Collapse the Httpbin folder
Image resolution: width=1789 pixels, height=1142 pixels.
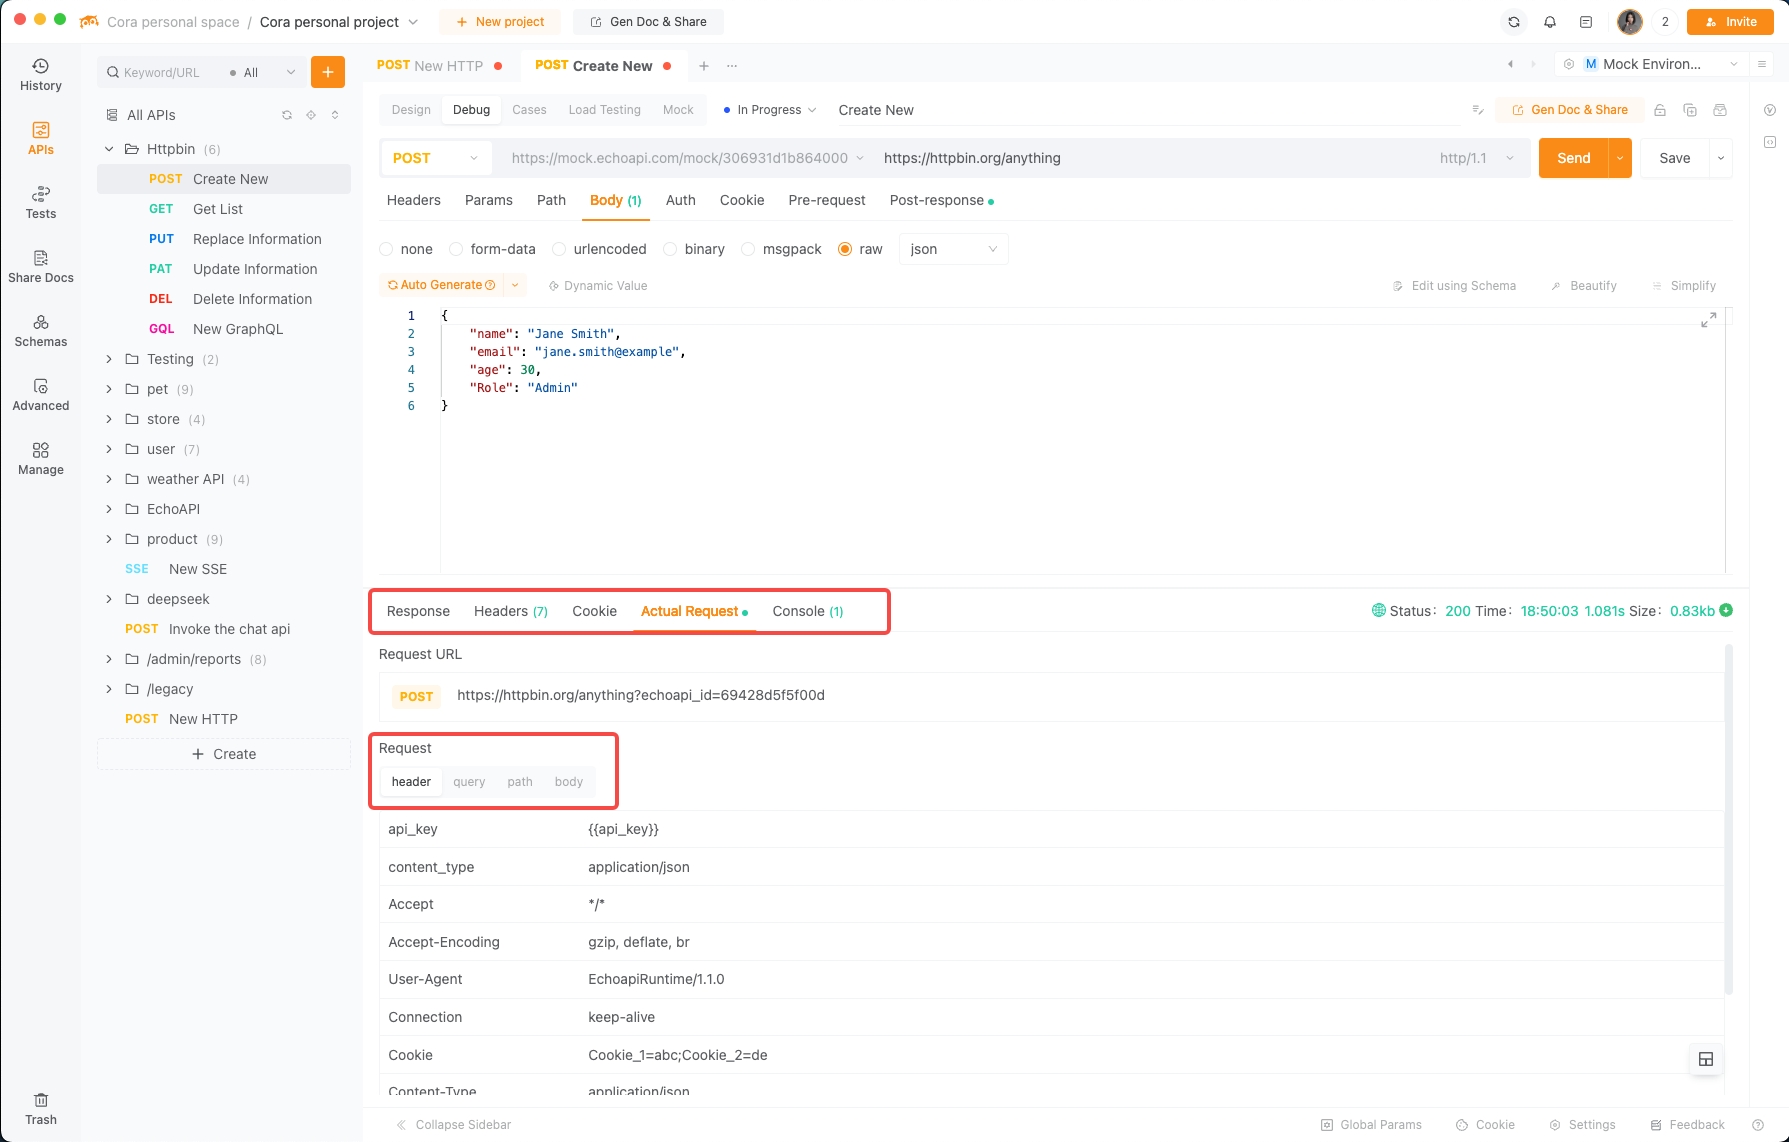109,149
